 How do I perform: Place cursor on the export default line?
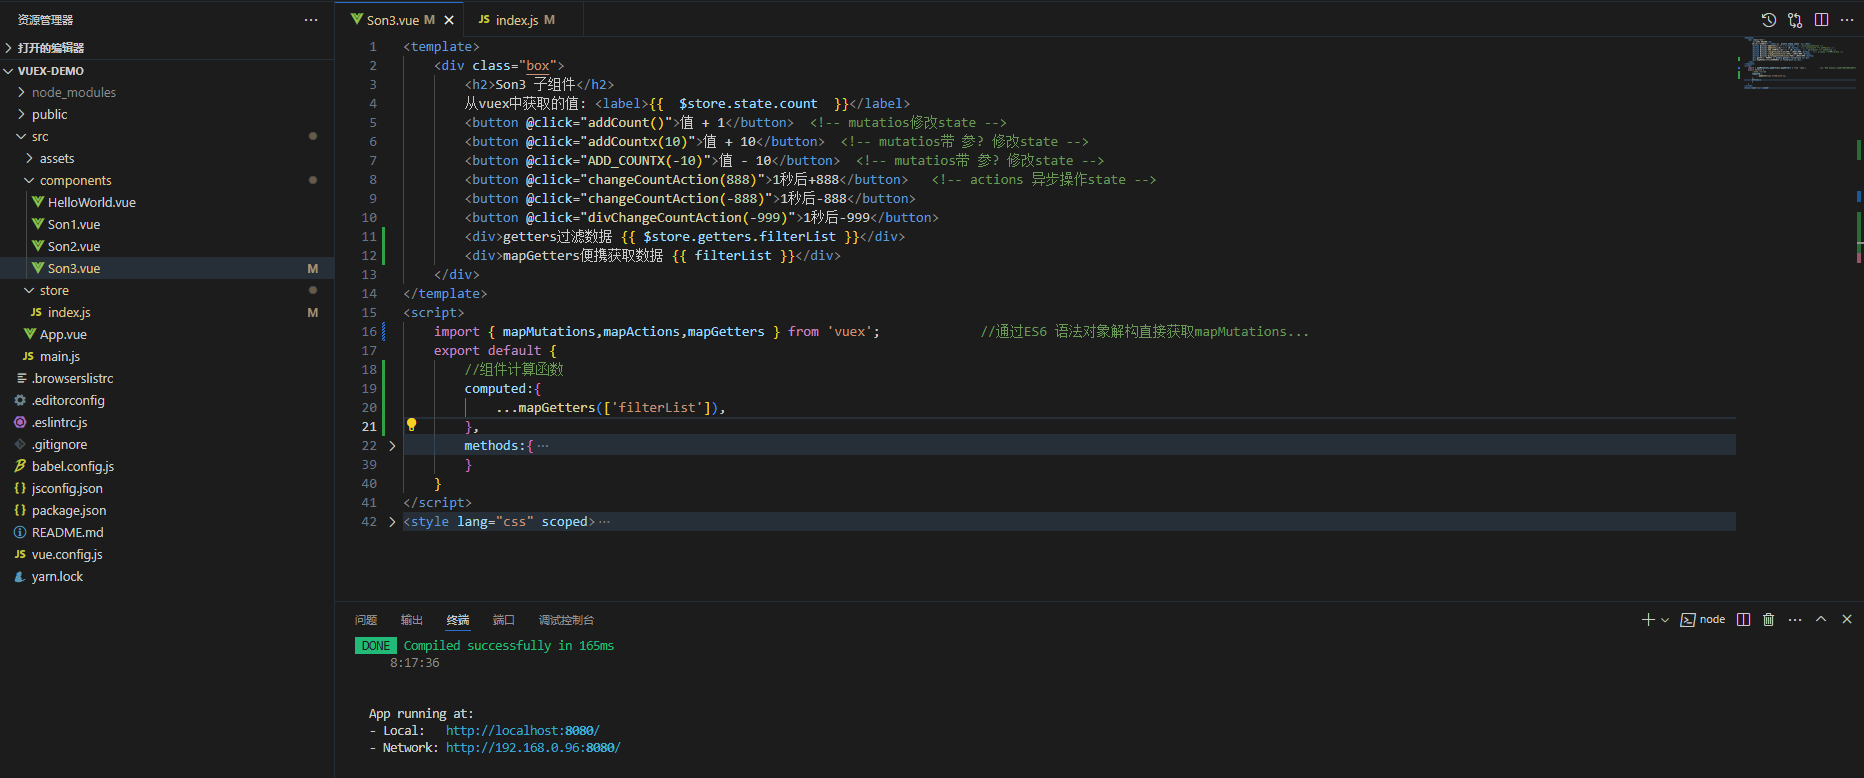click(x=495, y=351)
